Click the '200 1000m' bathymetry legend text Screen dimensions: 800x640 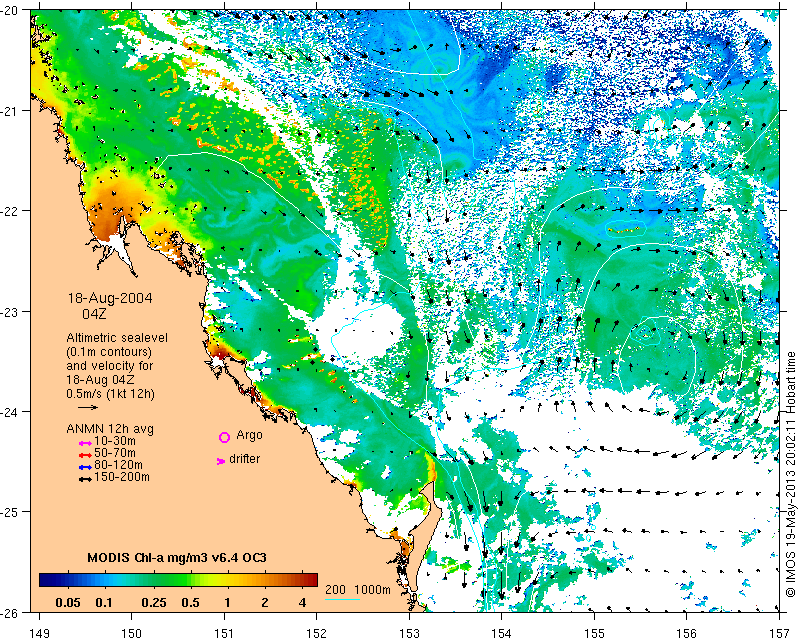(358, 589)
